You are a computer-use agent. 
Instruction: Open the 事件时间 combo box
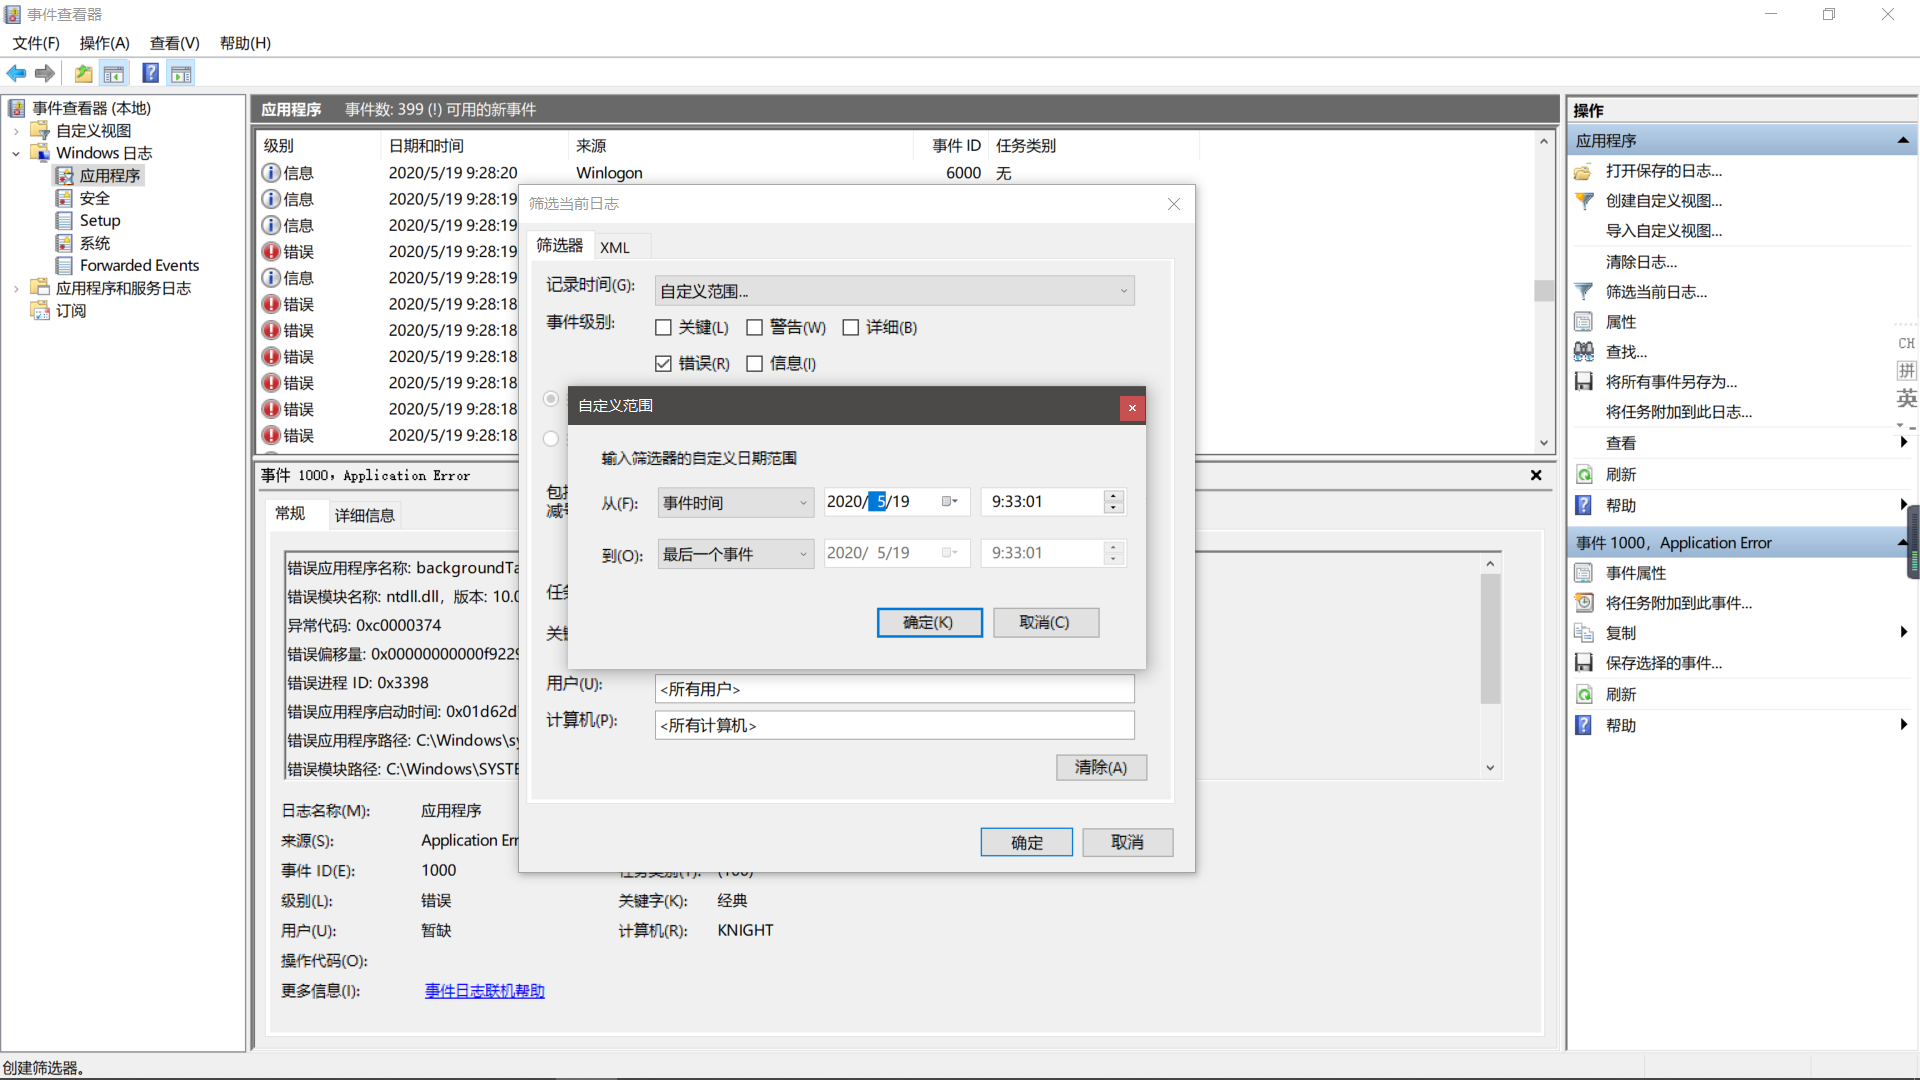pyautogui.click(x=735, y=502)
